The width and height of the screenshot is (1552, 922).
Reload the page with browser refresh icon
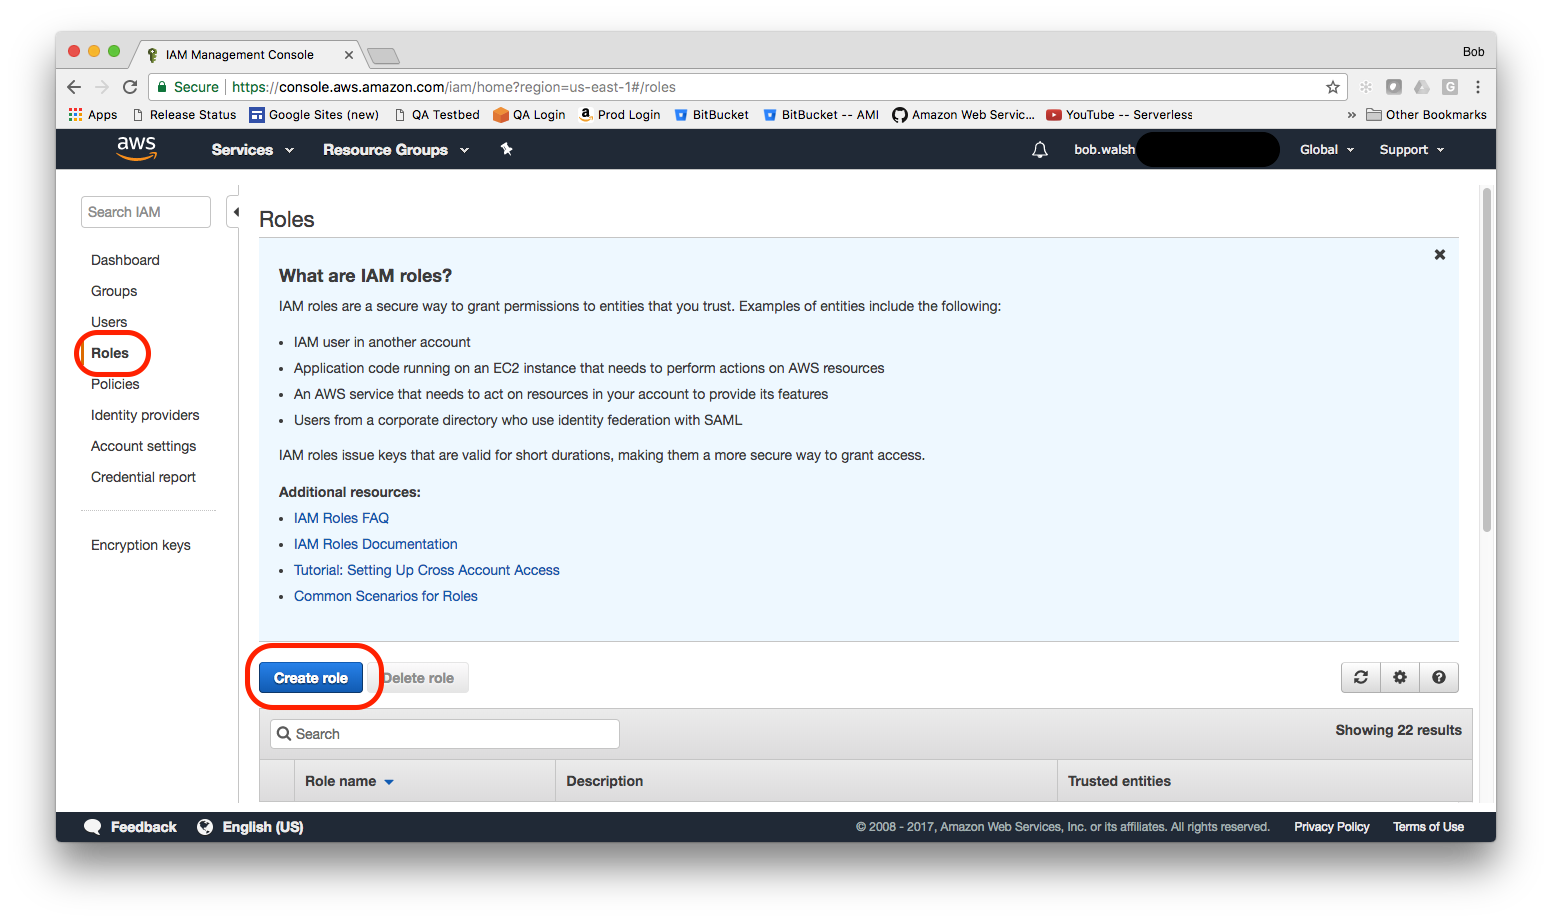(130, 87)
